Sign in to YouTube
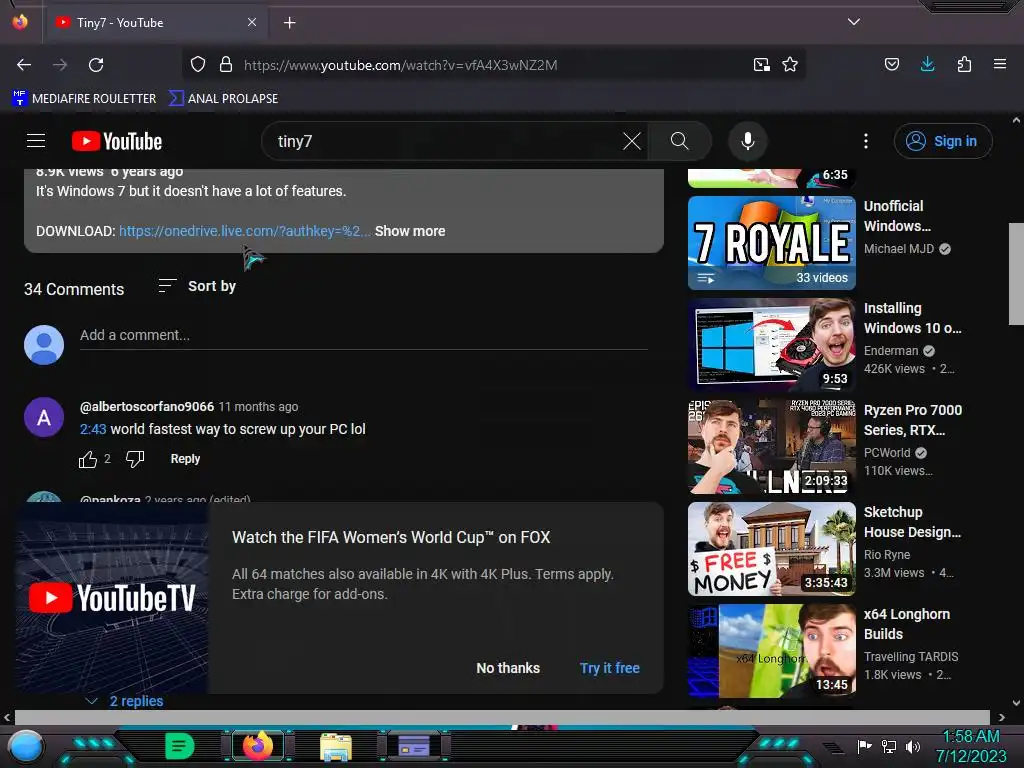The width and height of the screenshot is (1024, 768). pyautogui.click(x=943, y=141)
